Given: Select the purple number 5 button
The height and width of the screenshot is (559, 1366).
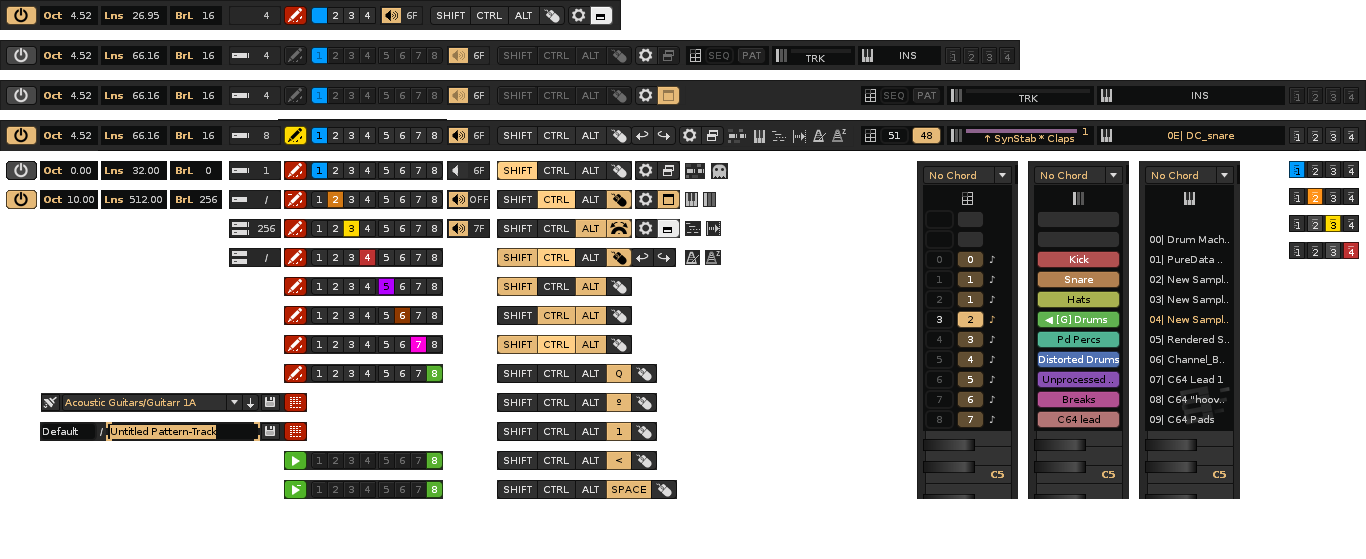Looking at the screenshot, I should (x=385, y=287).
